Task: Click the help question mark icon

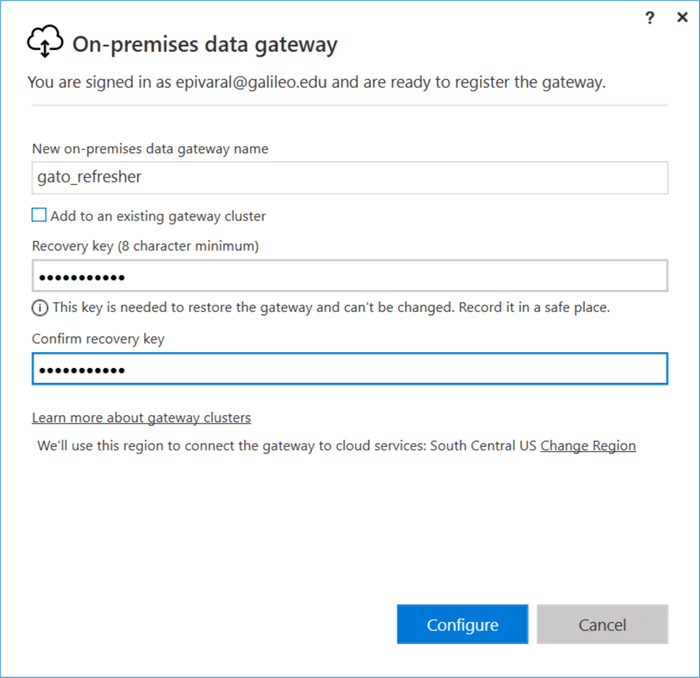Action: point(650,17)
